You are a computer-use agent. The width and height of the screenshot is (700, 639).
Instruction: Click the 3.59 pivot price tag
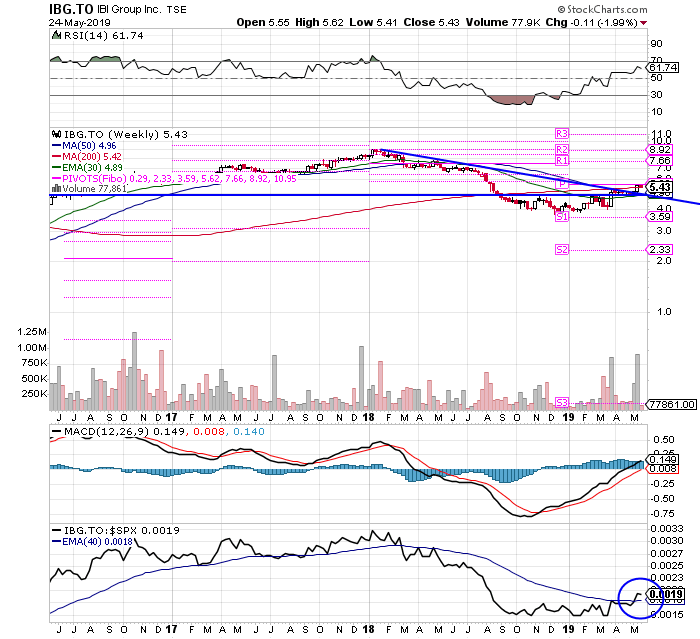point(659,217)
